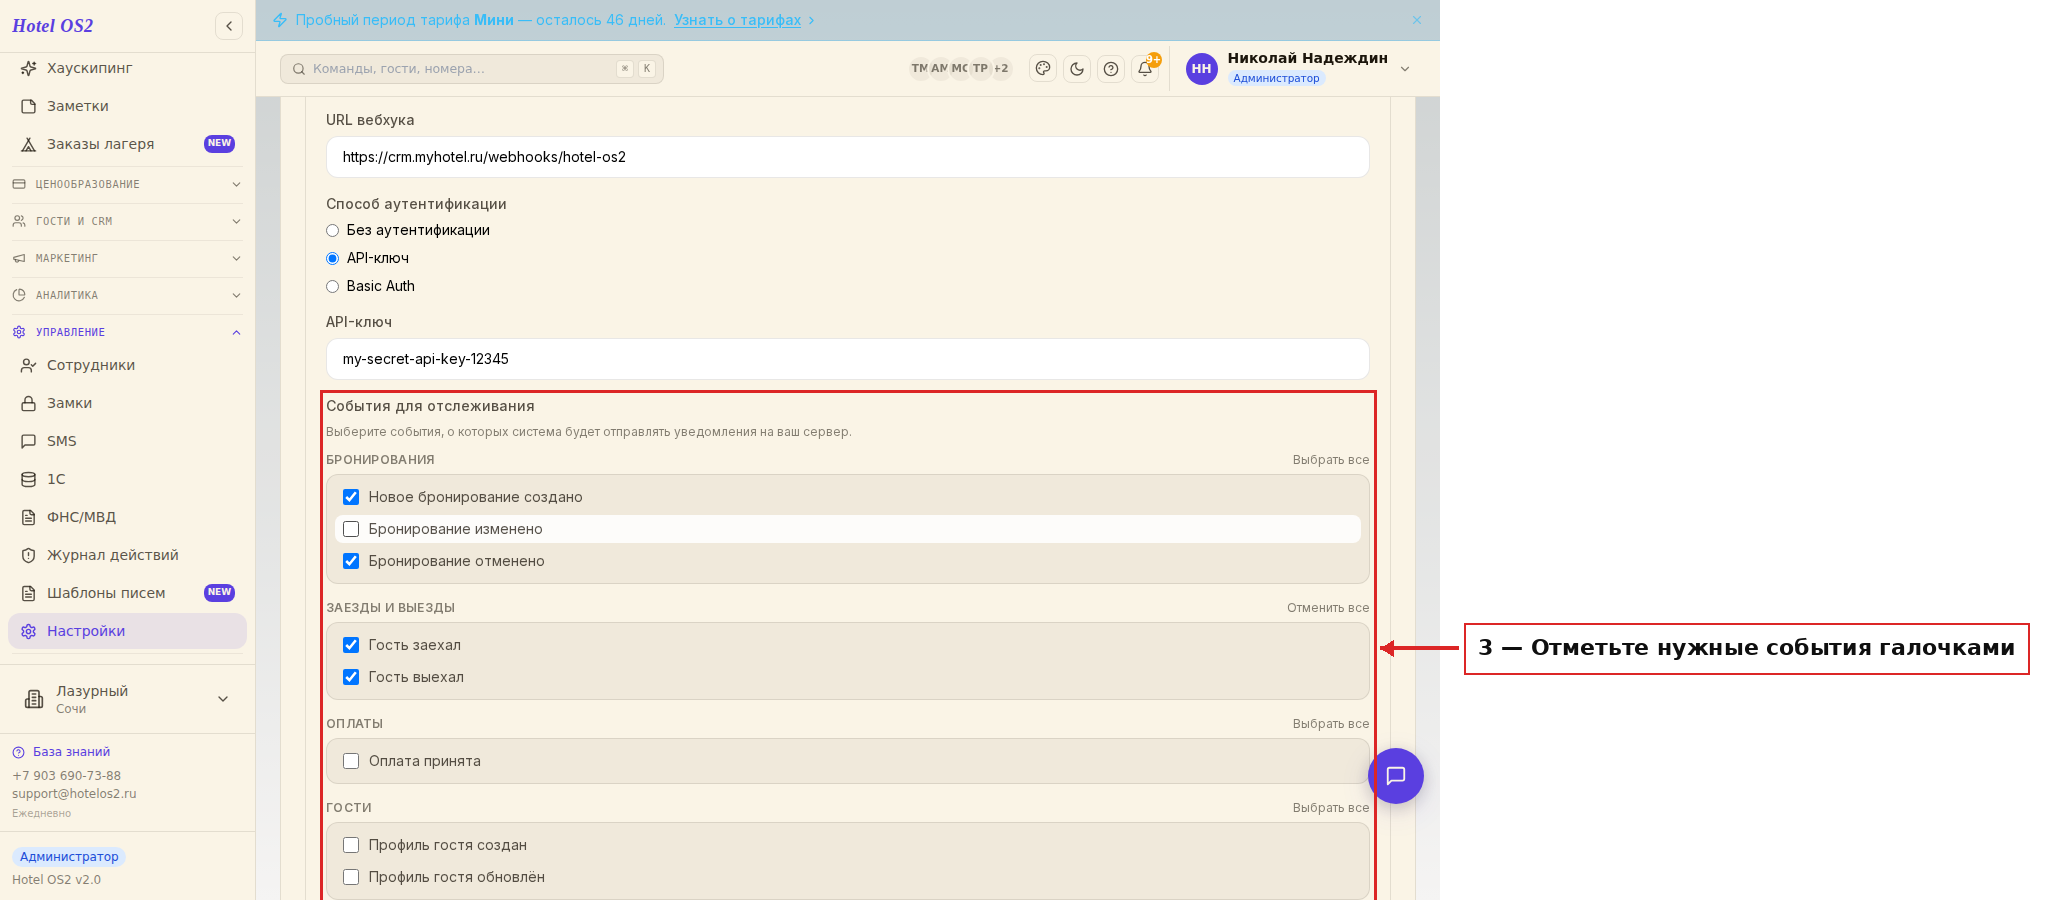Open the Николай Надеждин user menu
This screenshot has height=900, width=2053.
click(1298, 69)
